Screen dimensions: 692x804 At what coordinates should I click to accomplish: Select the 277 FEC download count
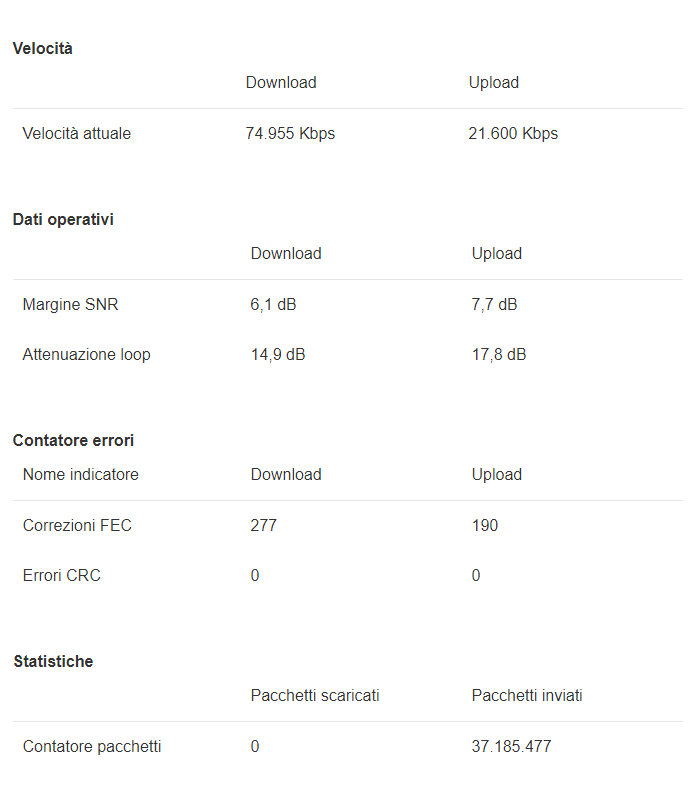pos(264,525)
